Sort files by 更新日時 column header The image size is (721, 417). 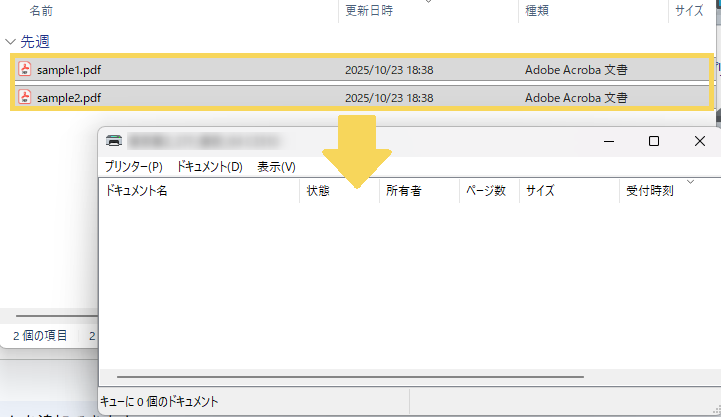coord(369,11)
